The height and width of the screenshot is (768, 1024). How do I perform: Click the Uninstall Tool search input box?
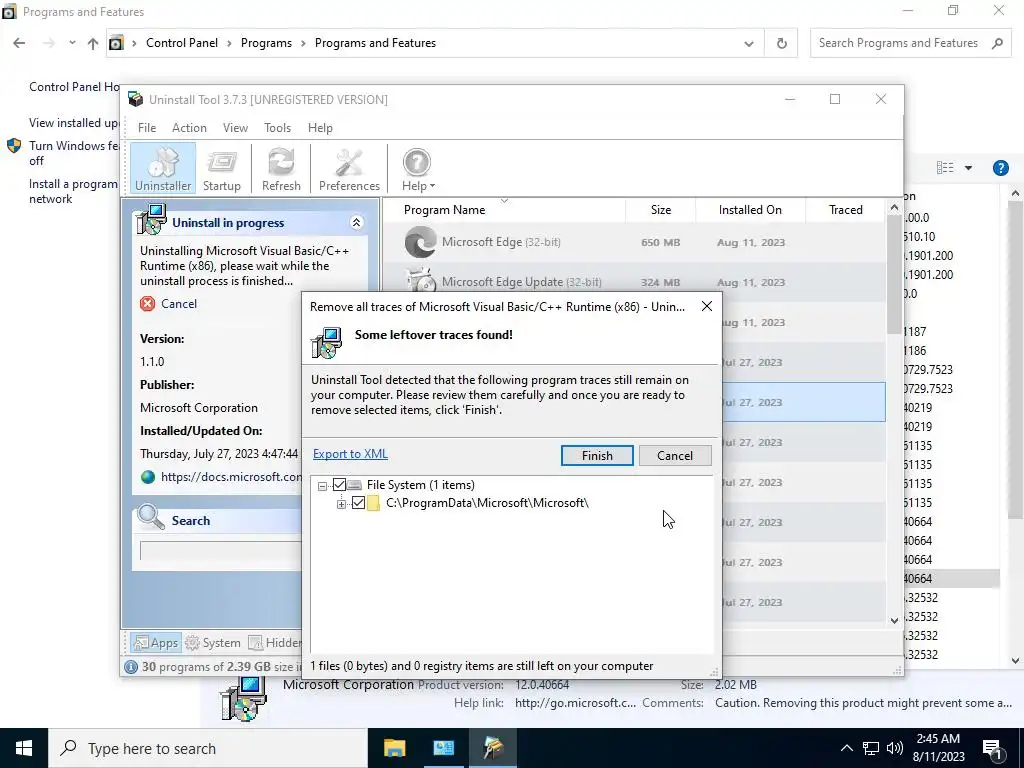(x=221, y=551)
